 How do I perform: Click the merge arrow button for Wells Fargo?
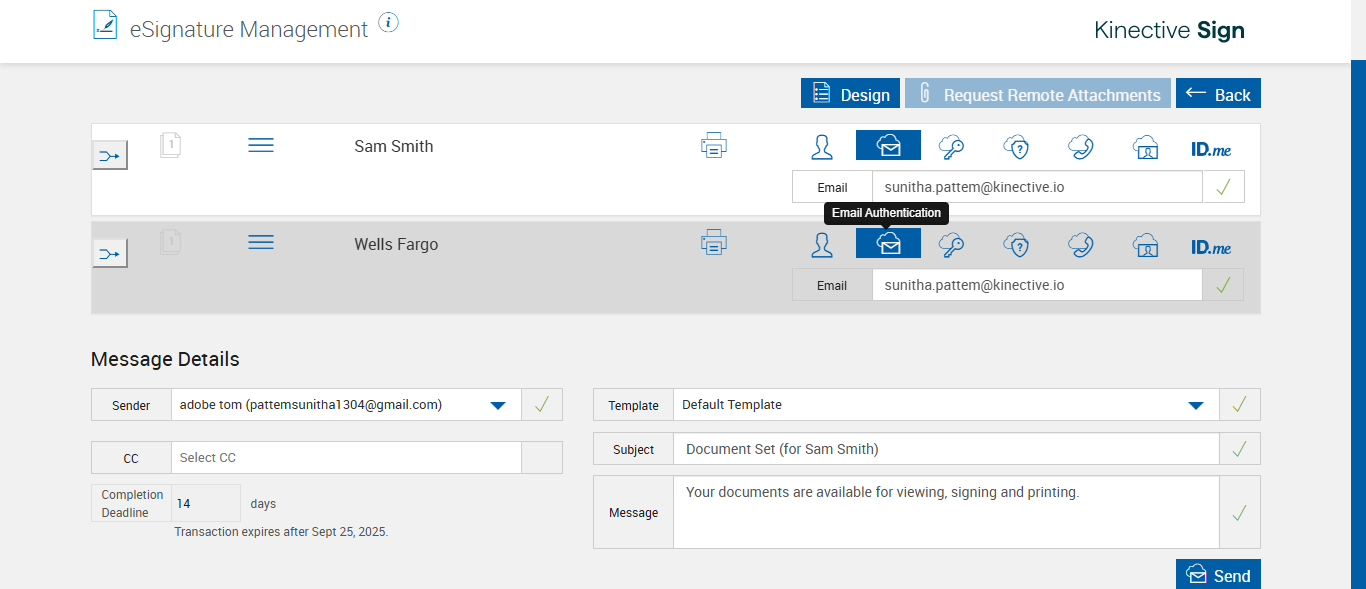tap(110, 254)
